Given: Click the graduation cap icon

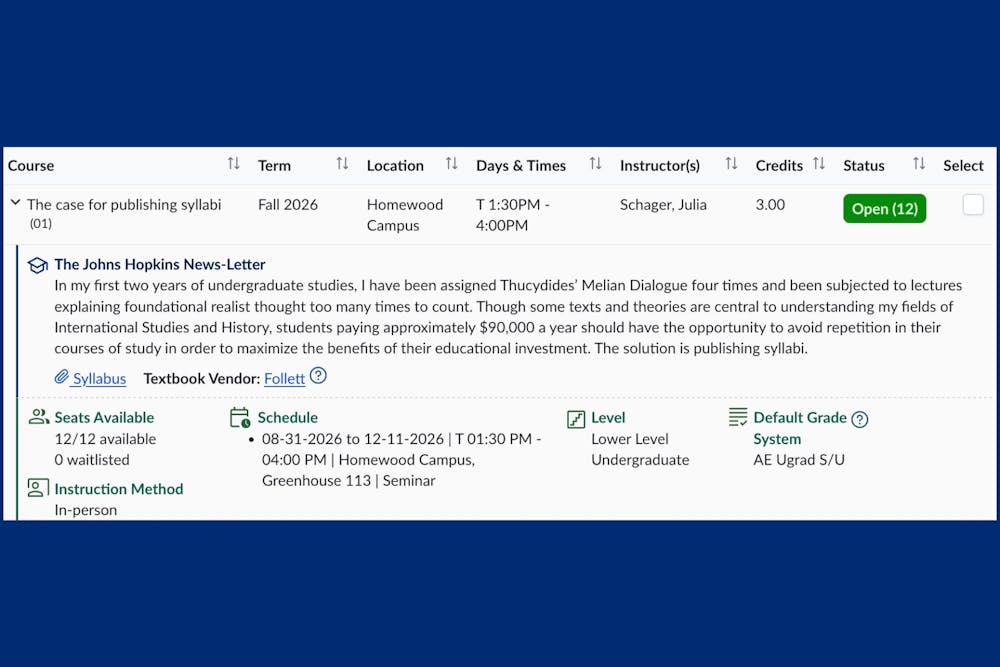Looking at the screenshot, I should [x=38, y=265].
